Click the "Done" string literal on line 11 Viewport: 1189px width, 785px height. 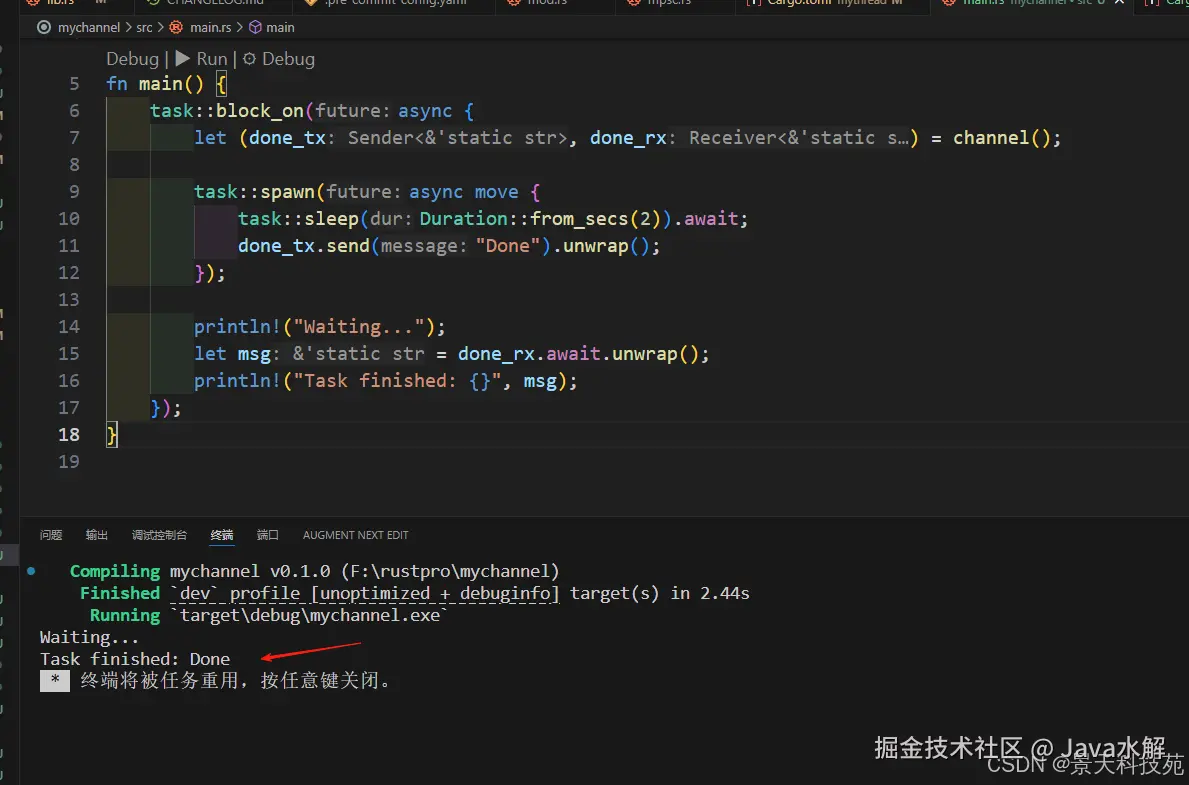point(507,246)
